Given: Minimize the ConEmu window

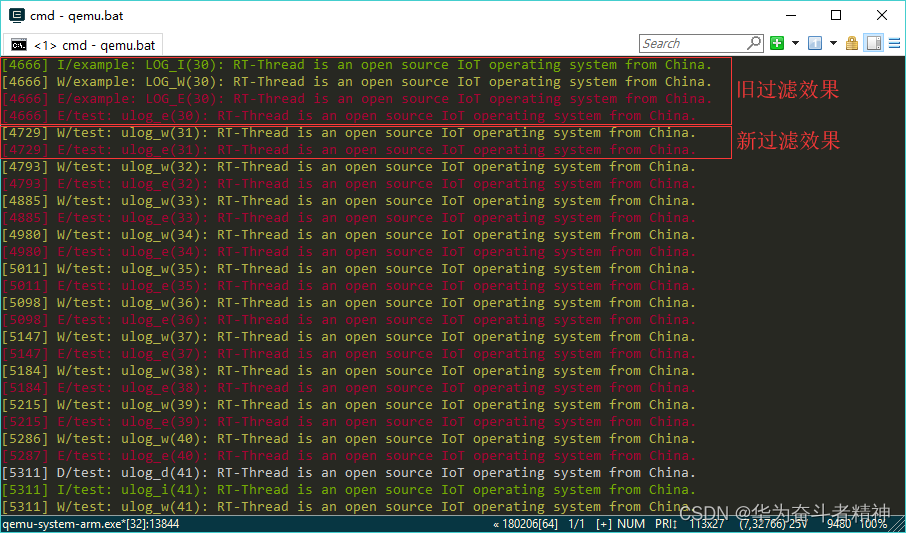Looking at the screenshot, I should pyautogui.click(x=789, y=16).
